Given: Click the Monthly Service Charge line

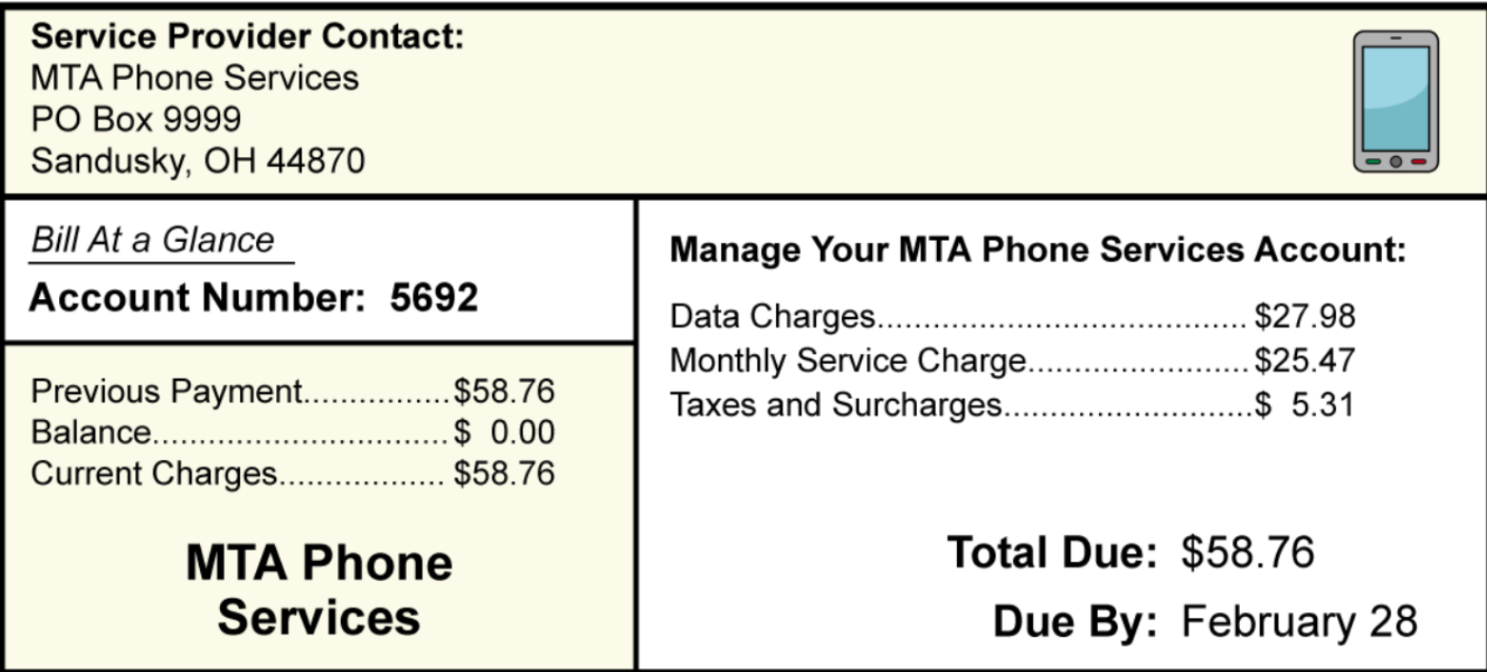Looking at the screenshot, I should pos(1012,360).
